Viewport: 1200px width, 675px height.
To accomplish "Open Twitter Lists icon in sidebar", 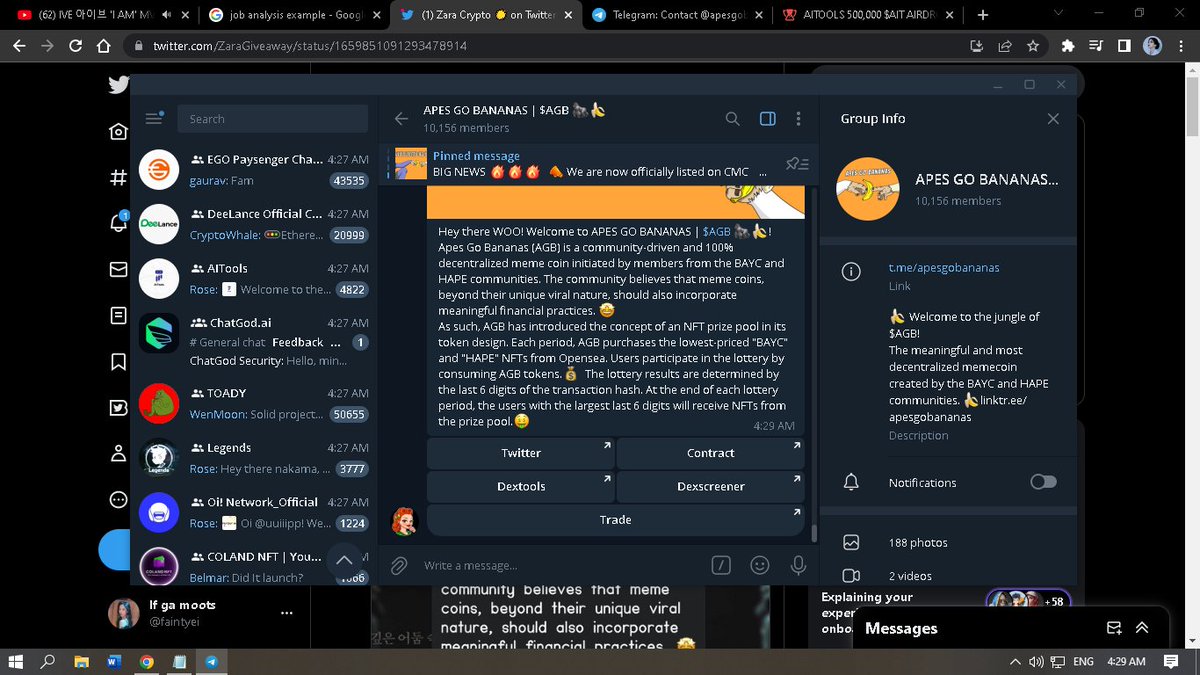I will [x=118, y=315].
